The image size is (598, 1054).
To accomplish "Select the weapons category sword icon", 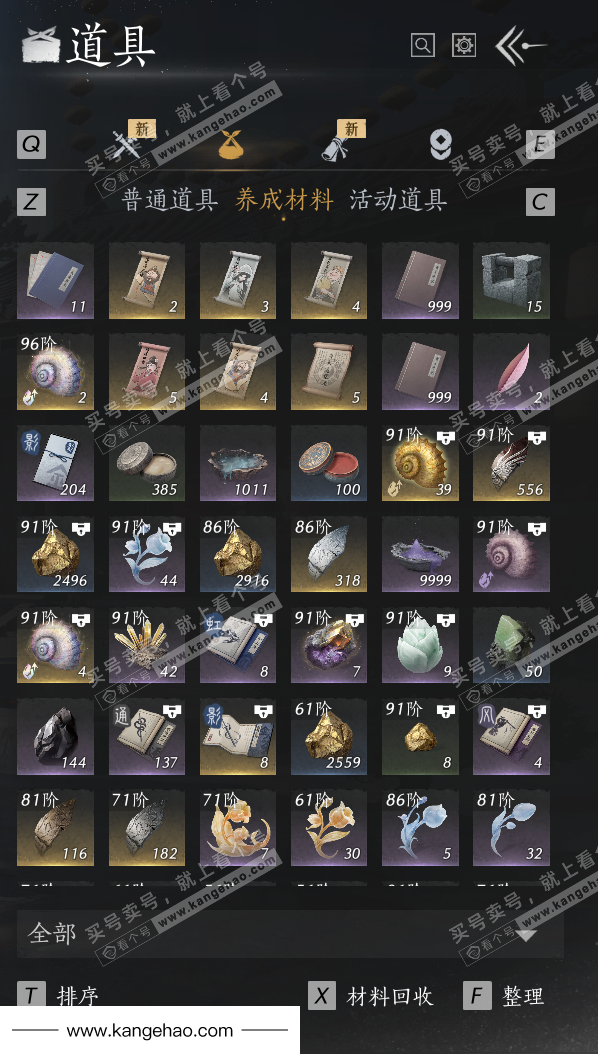I will tap(126, 145).
